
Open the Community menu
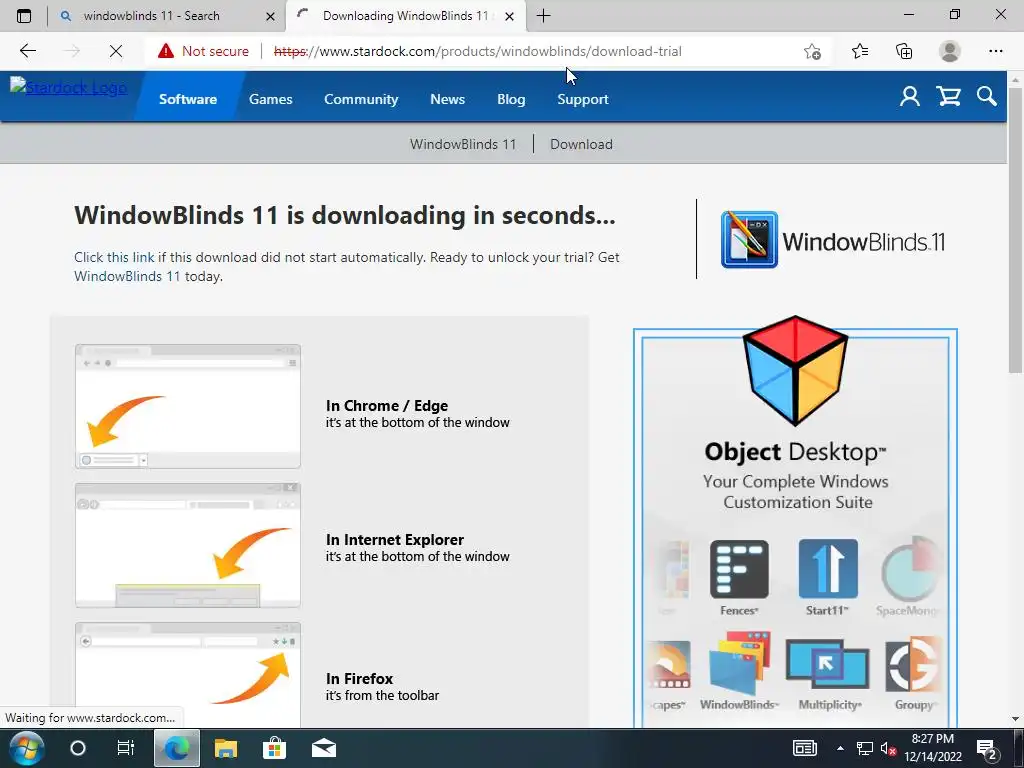(361, 99)
